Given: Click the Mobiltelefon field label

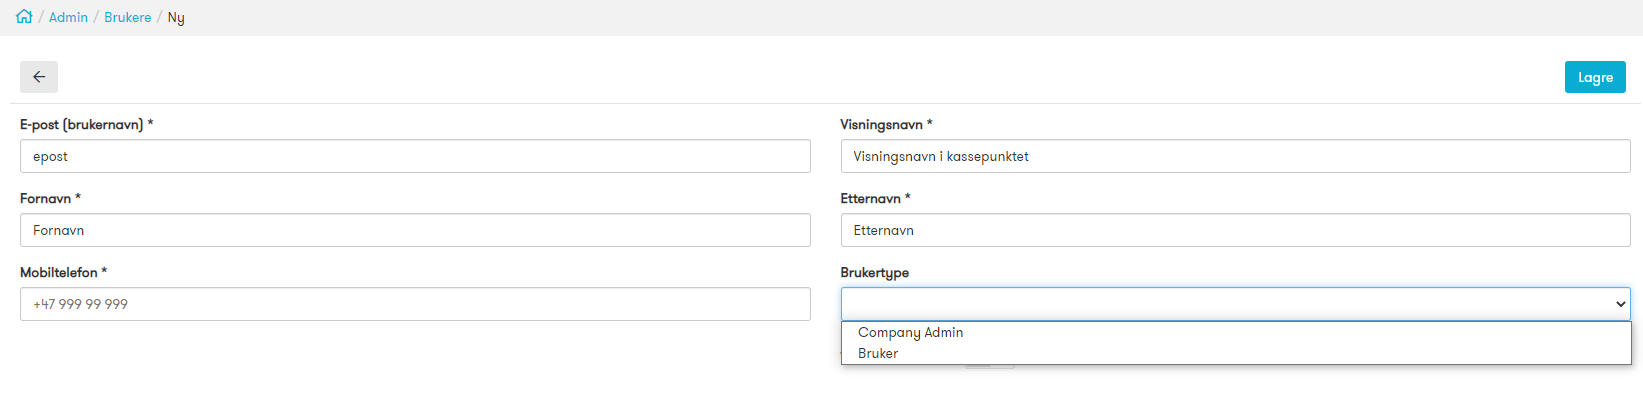Looking at the screenshot, I should click(63, 272).
